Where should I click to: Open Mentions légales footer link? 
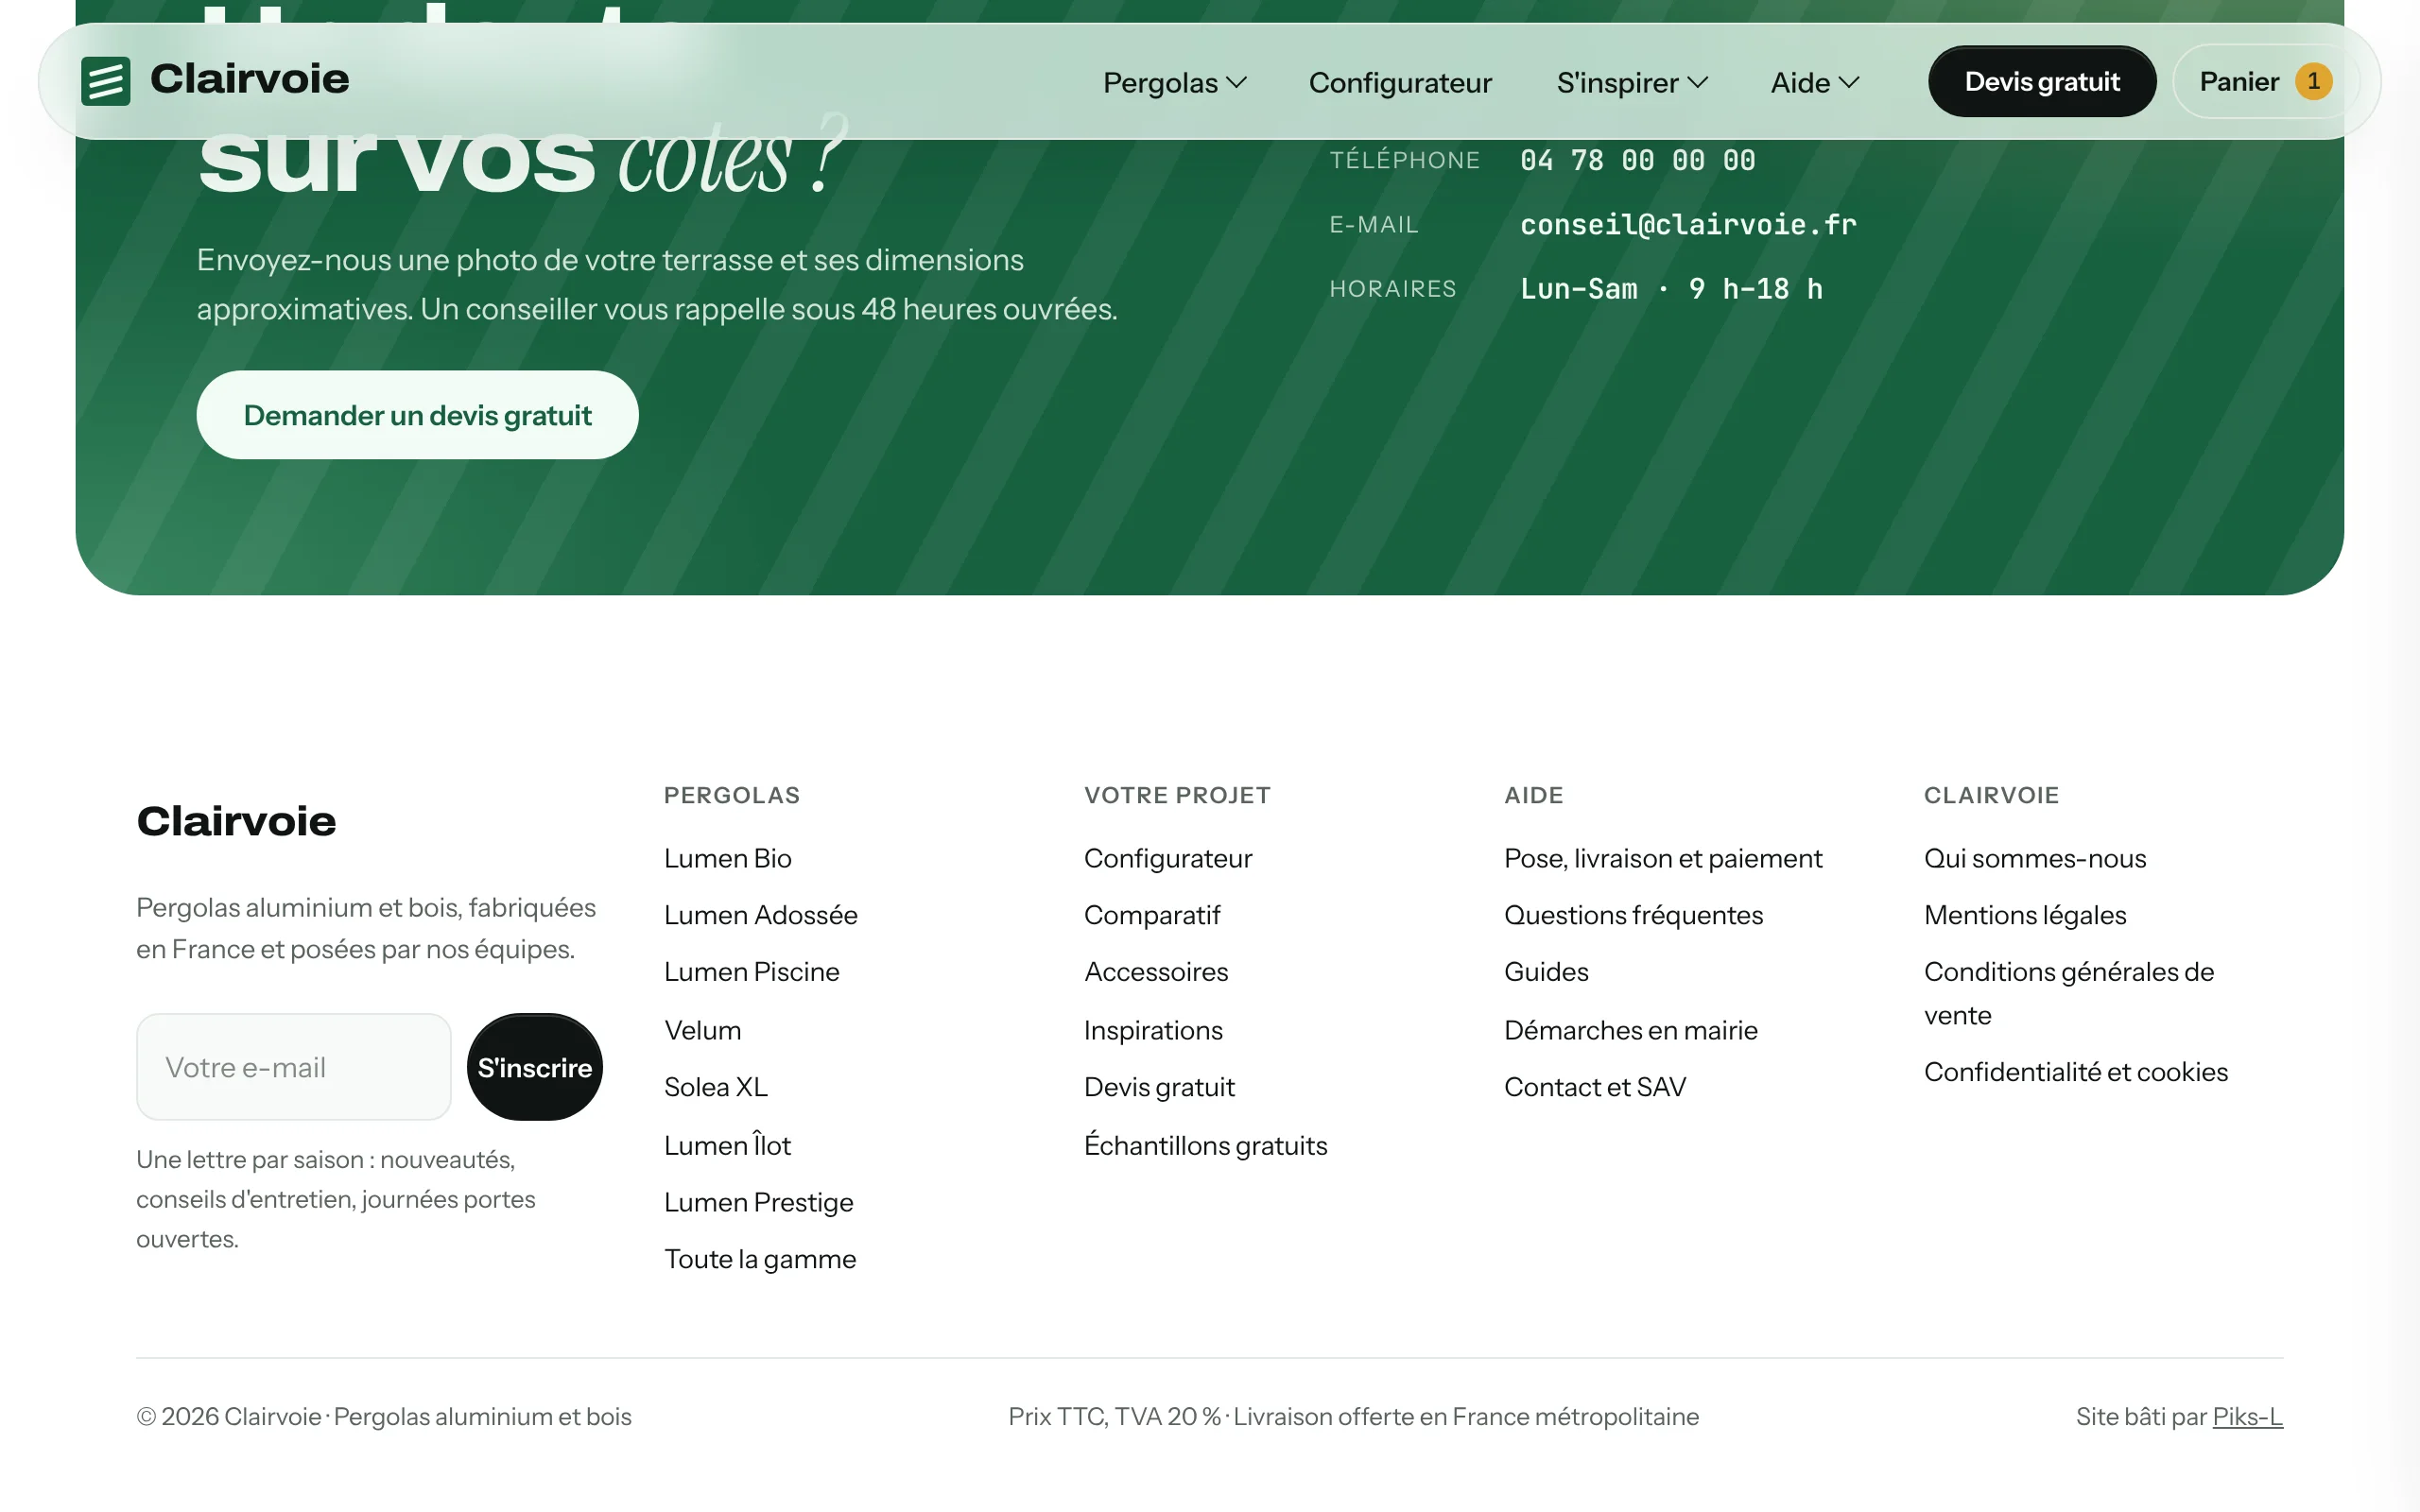(x=2025, y=915)
